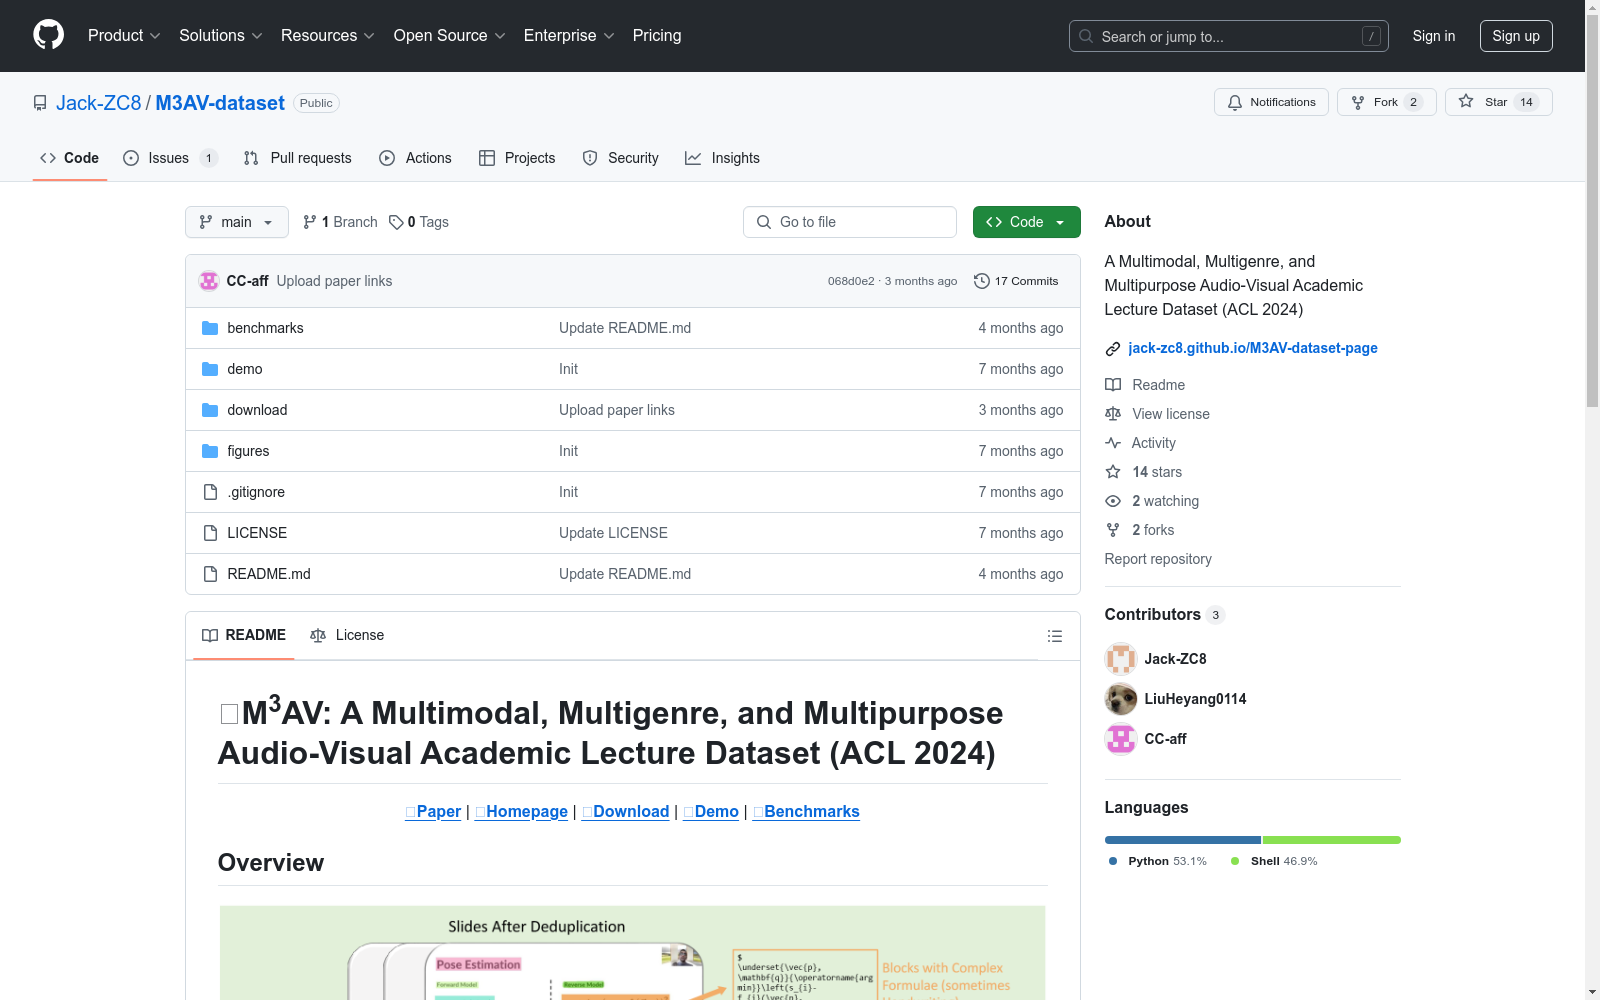Click the CC-aff commit author avatar
Viewport: 1600px width, 1000px height.
(x=209, y=281)
